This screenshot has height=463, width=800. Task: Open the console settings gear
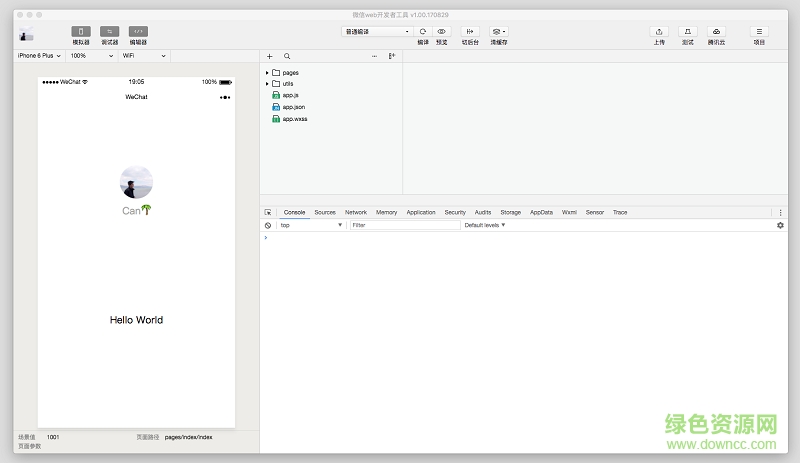click(x=780, y=225)
